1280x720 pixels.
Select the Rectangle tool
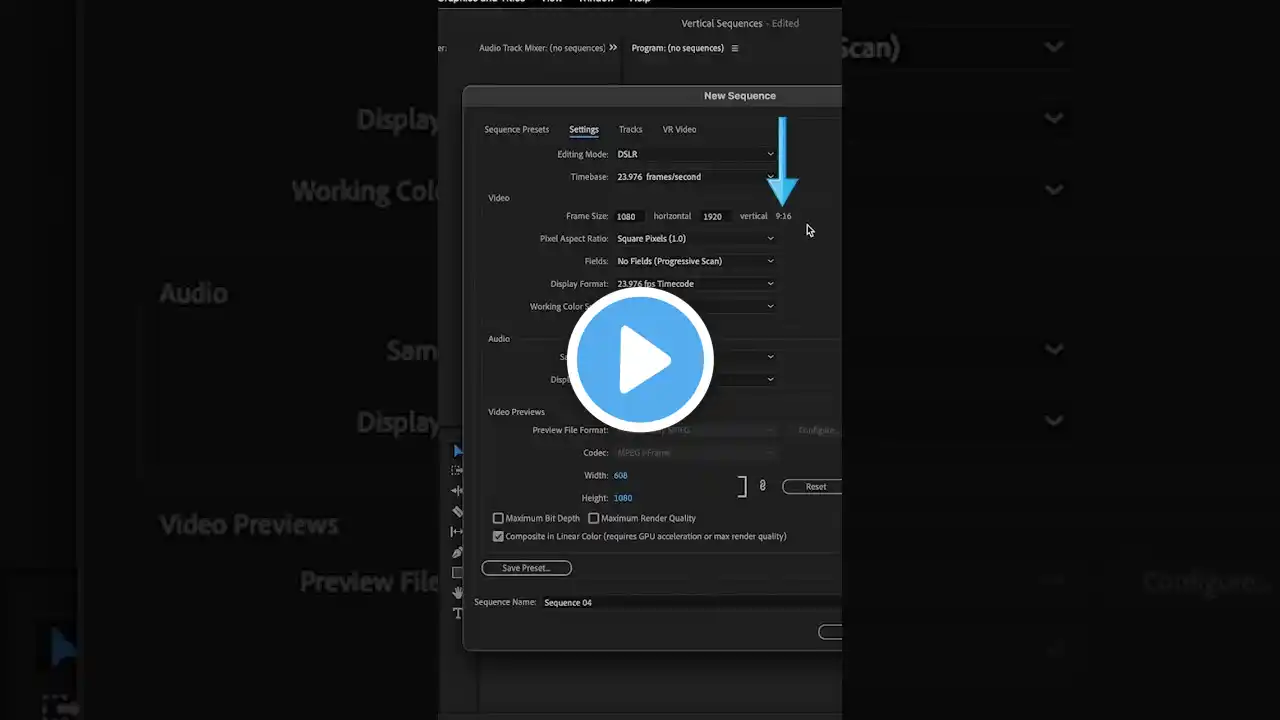[457, 573]
